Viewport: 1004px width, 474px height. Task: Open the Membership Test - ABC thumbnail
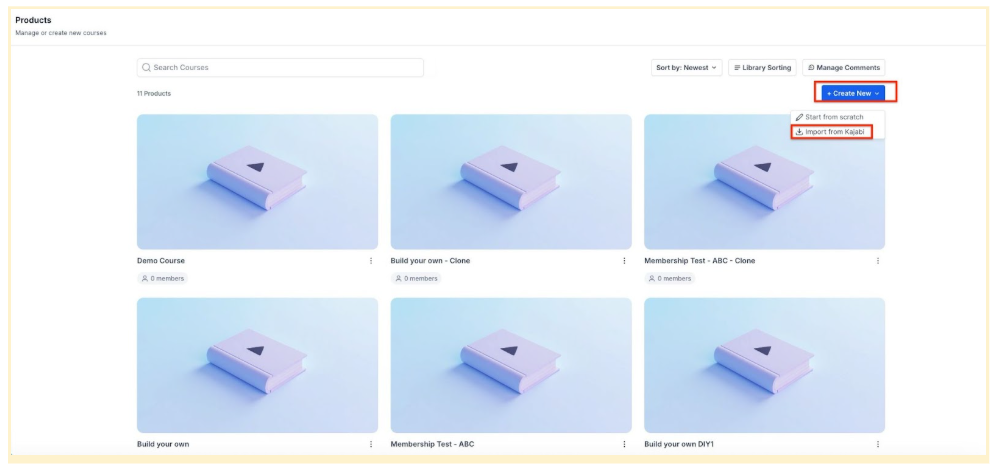coord(511,365)
